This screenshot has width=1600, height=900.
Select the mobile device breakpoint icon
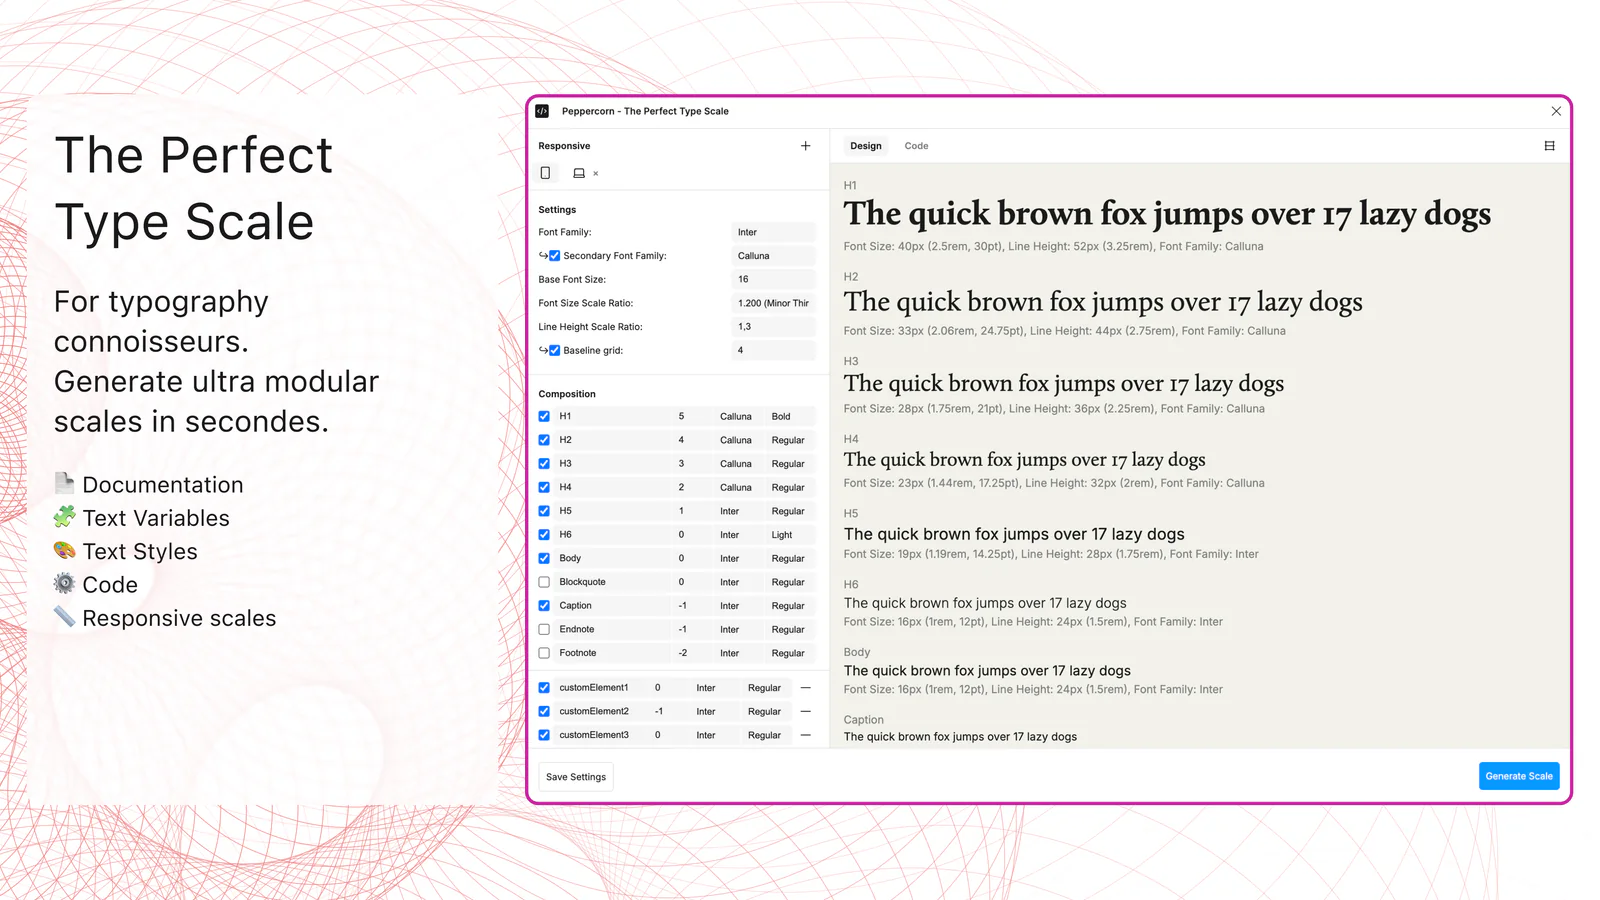coord(545,173)
